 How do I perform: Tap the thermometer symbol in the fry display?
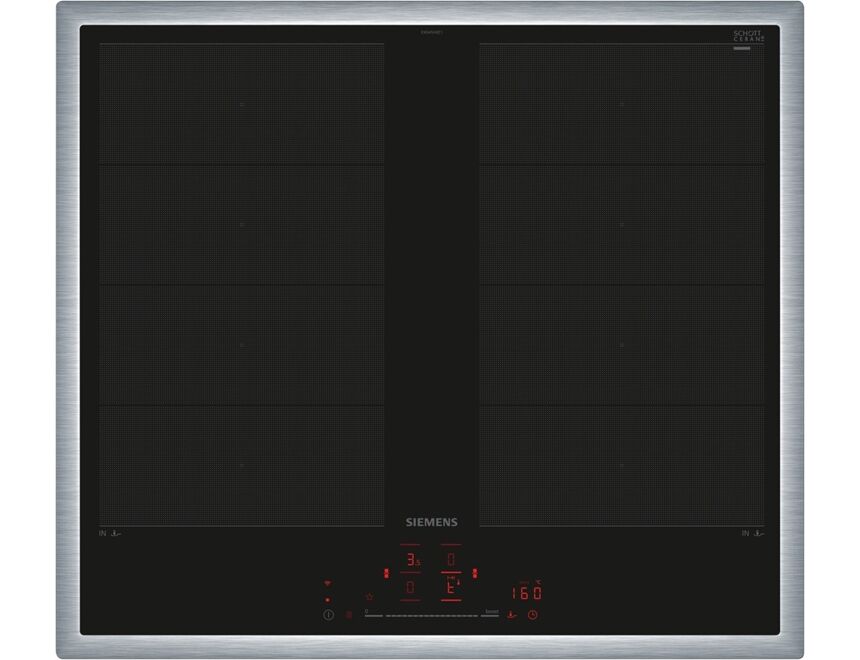point(456,582)
